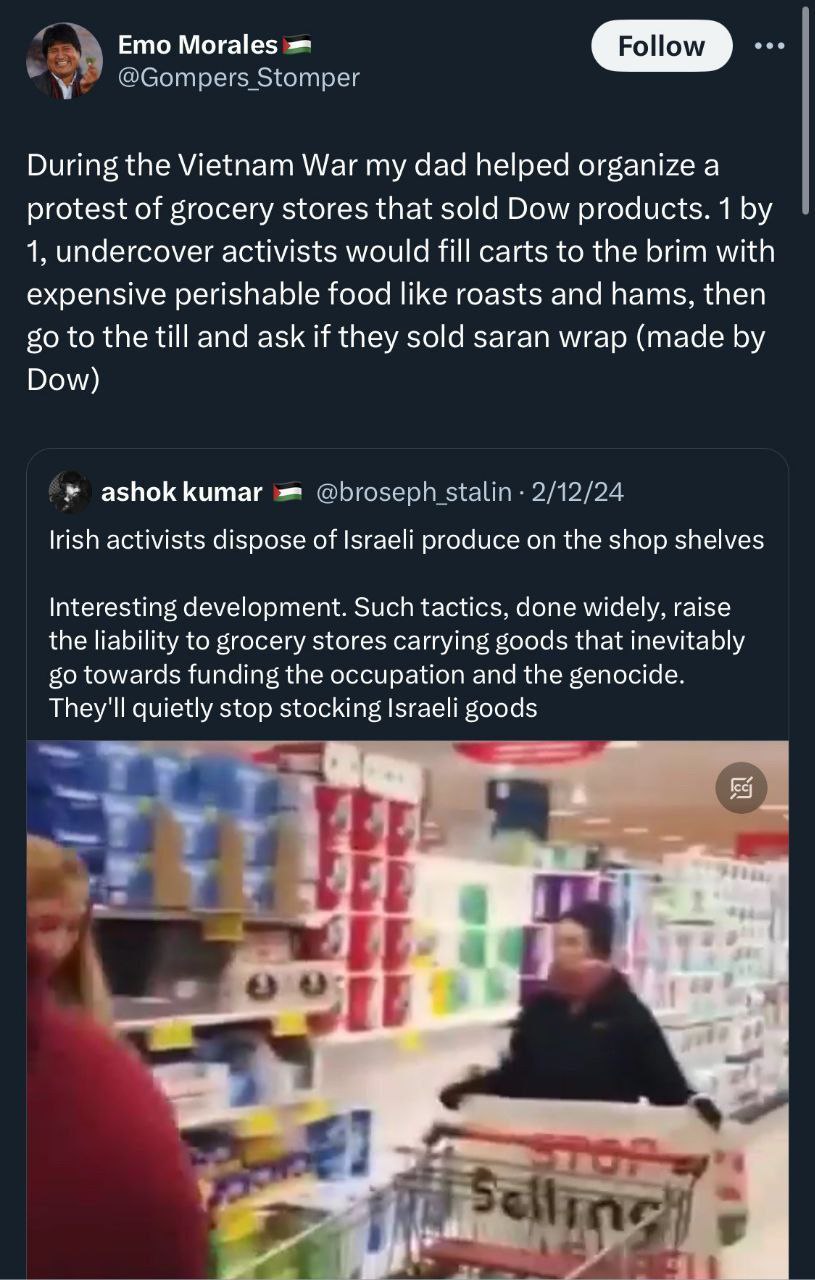Tap the ashok kumar display name

point(181,492)
